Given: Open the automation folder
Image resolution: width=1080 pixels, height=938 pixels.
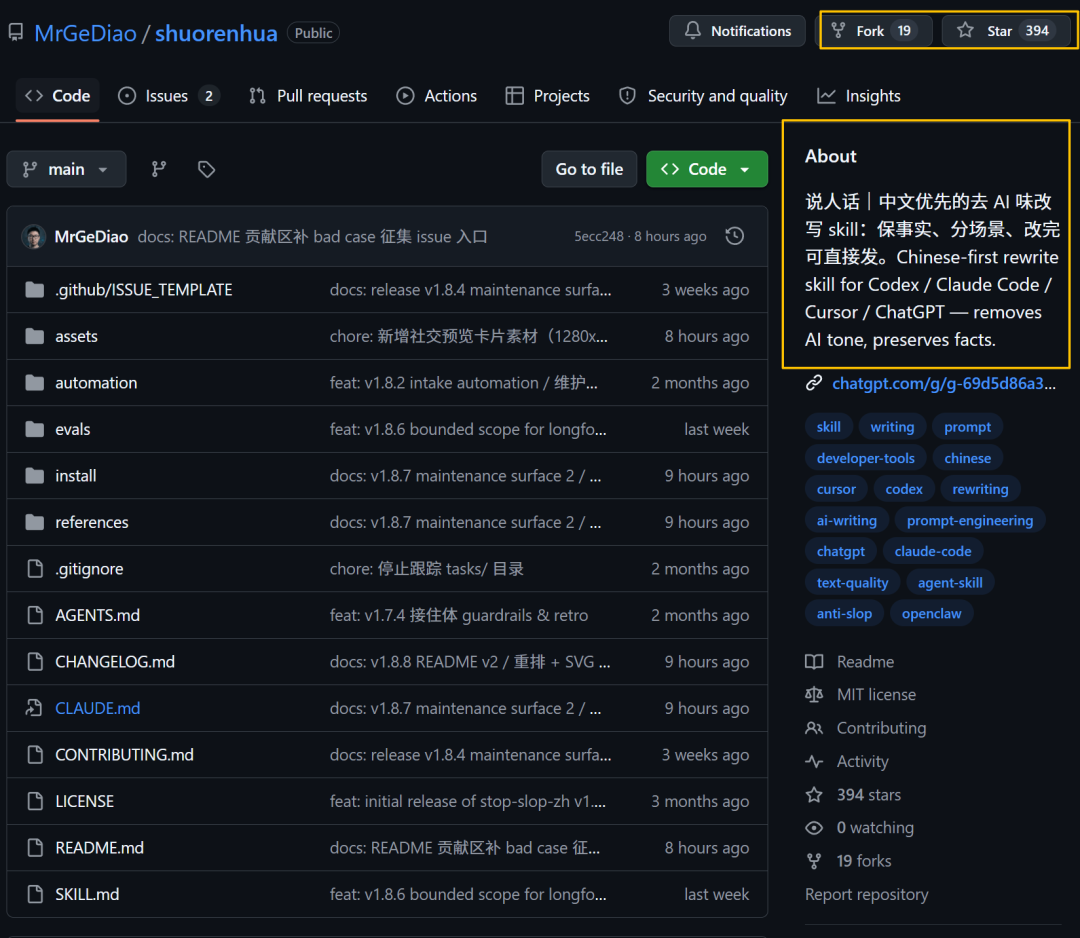Looking at the screenshot, I should pyautogui.click(x=96, y=383).
